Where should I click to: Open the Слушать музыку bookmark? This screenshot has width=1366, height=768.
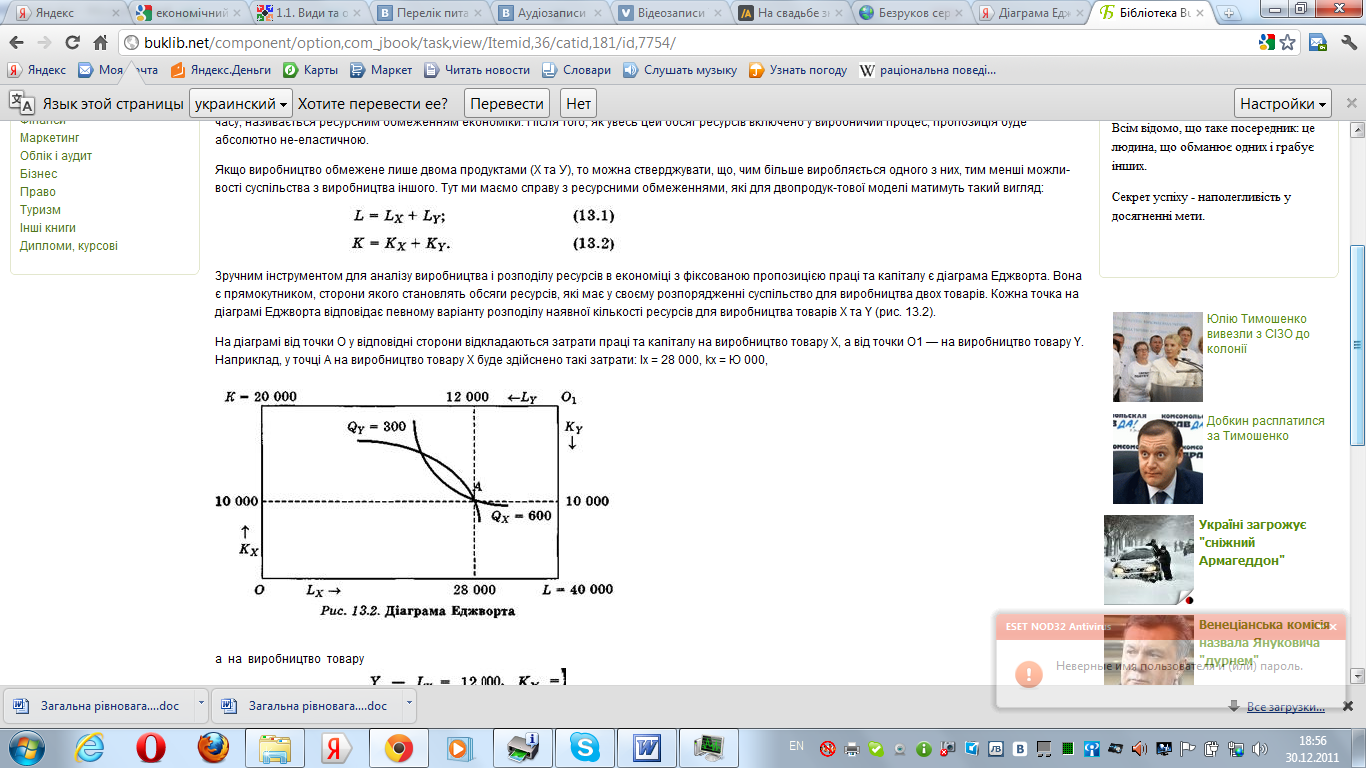coord(680,70)
